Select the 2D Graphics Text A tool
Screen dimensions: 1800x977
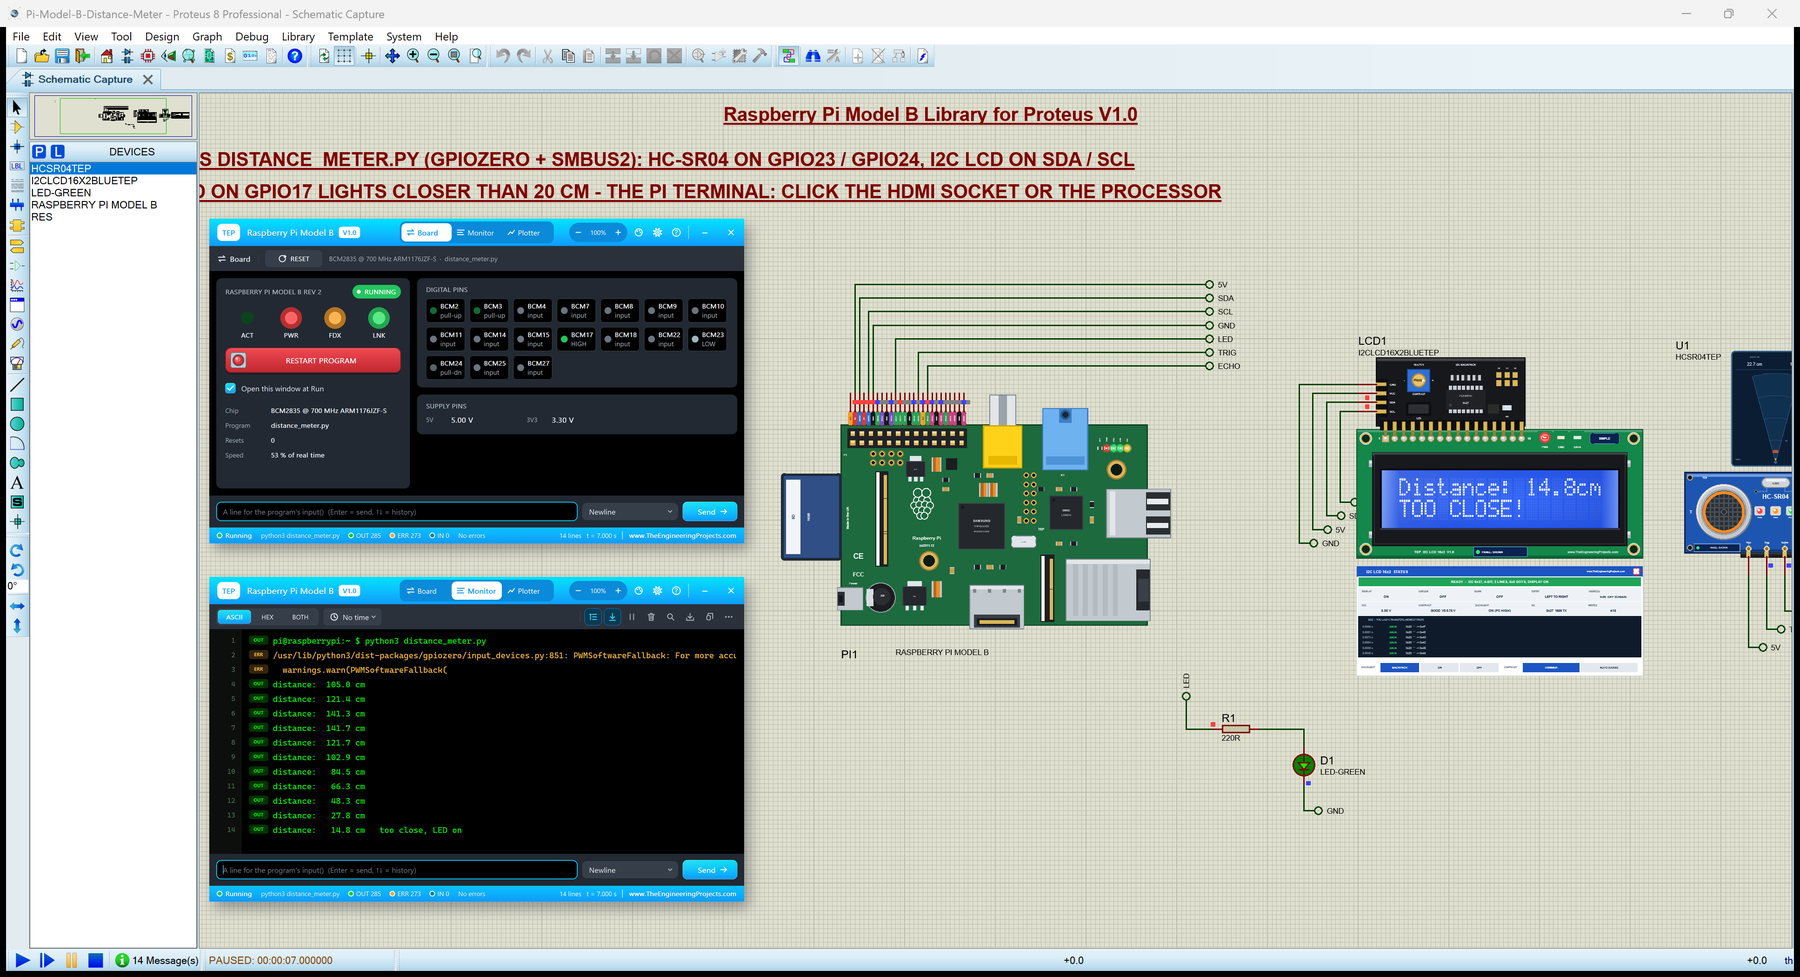click(x=17, y=483)
